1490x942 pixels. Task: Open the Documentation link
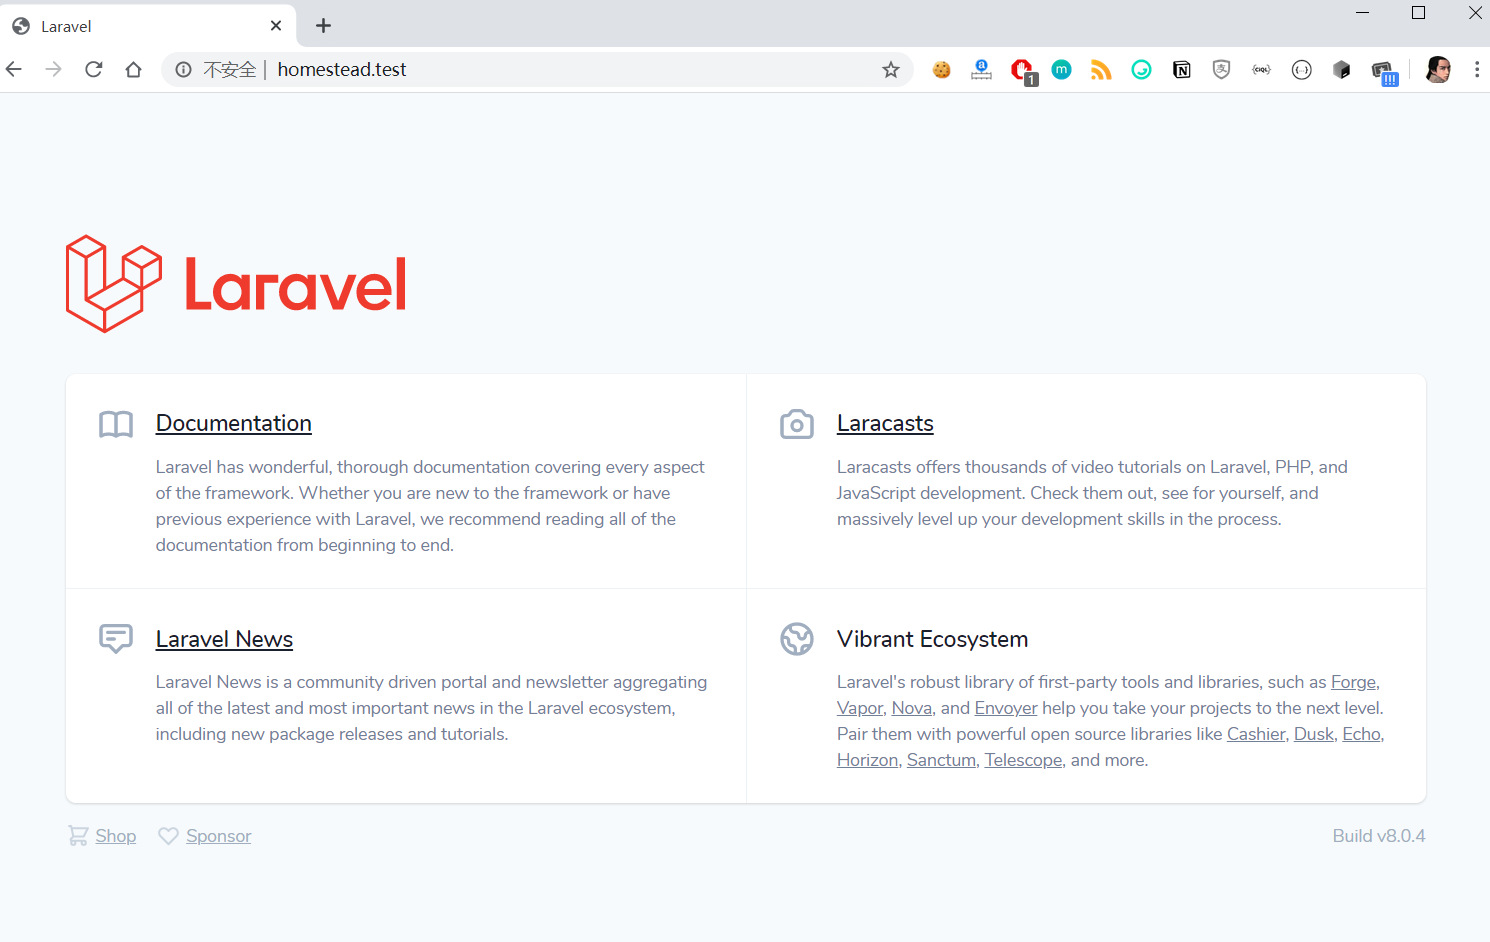point(234,423)
